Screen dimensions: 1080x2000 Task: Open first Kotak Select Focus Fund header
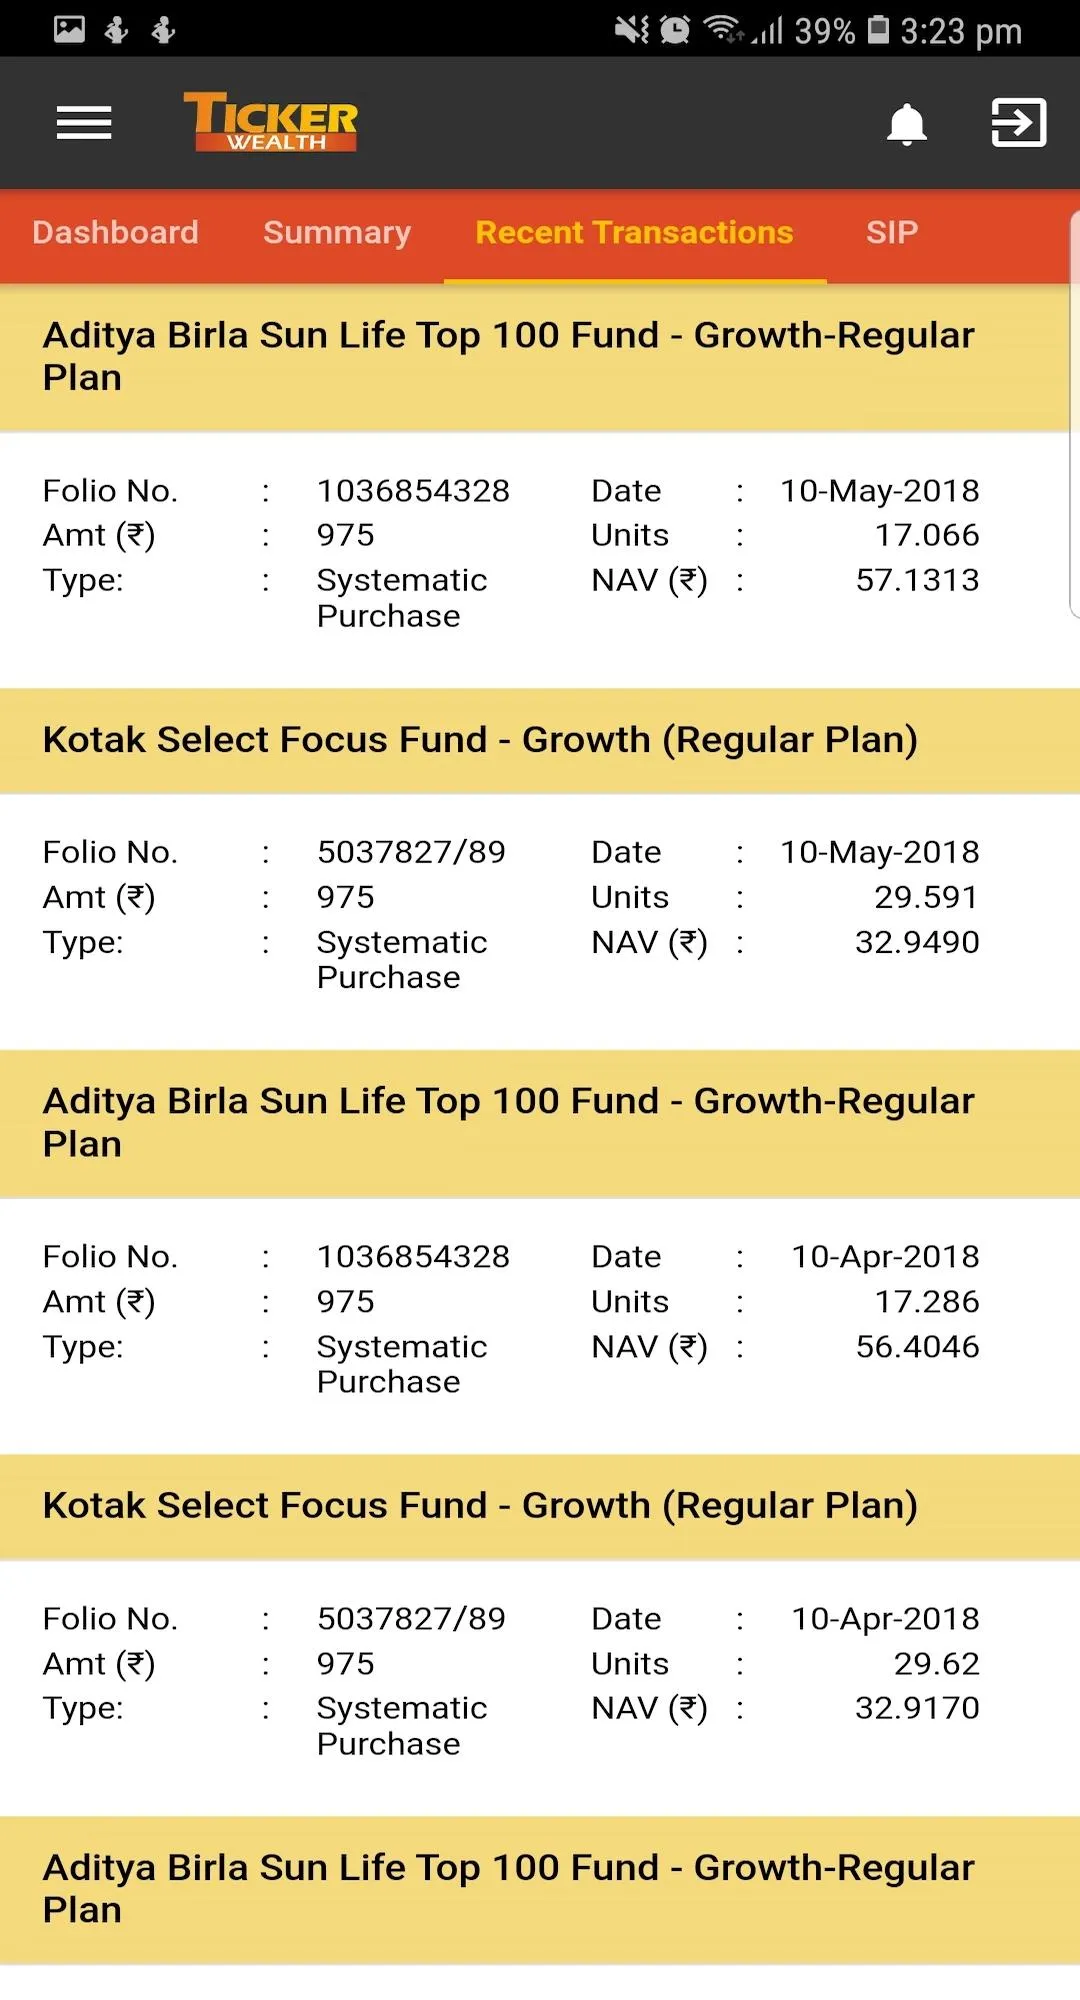[540, 741]
